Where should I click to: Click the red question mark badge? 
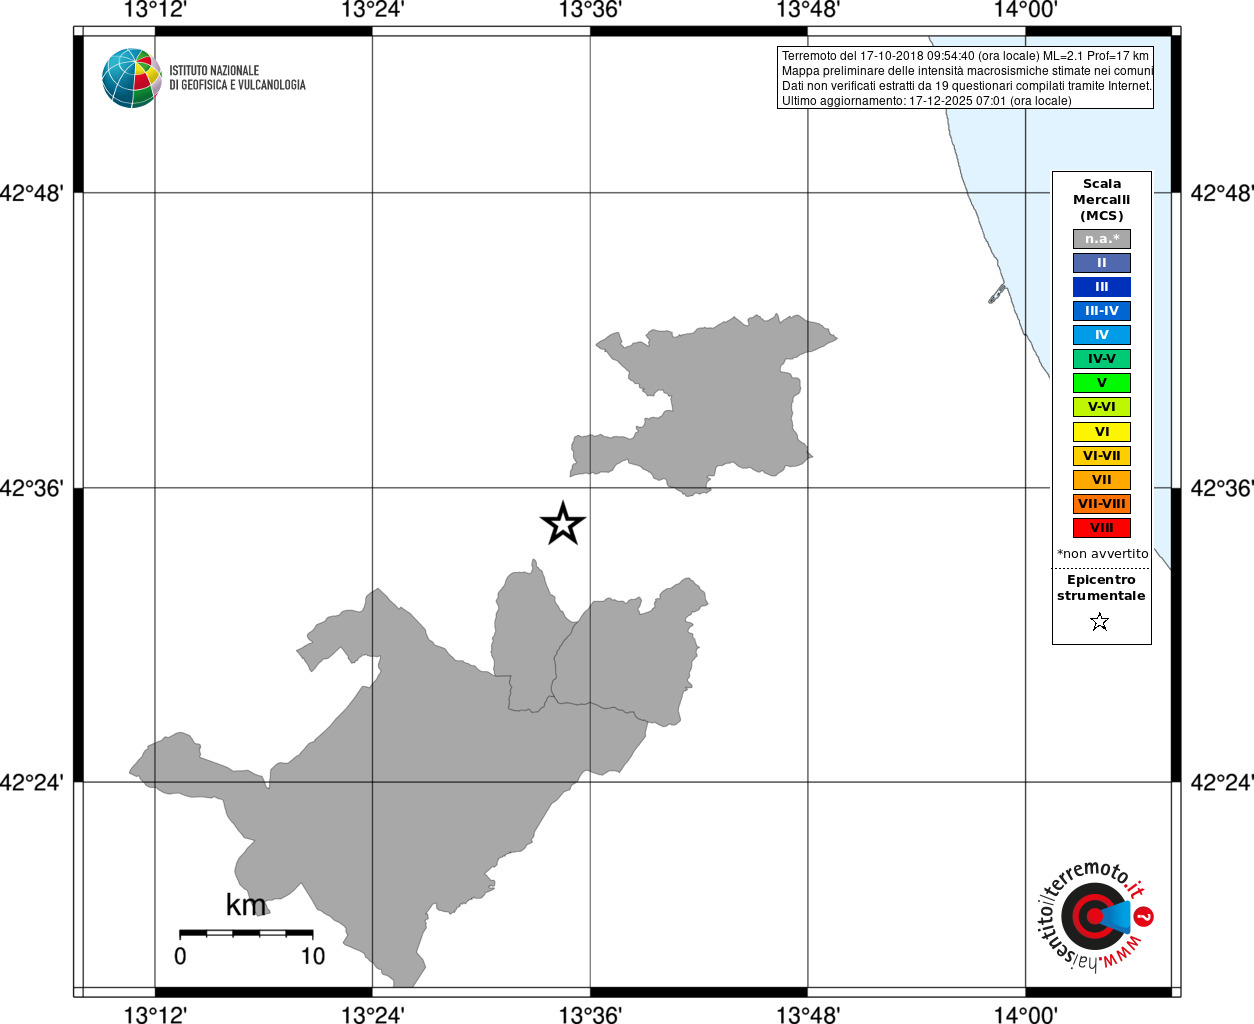[1144, 915]
